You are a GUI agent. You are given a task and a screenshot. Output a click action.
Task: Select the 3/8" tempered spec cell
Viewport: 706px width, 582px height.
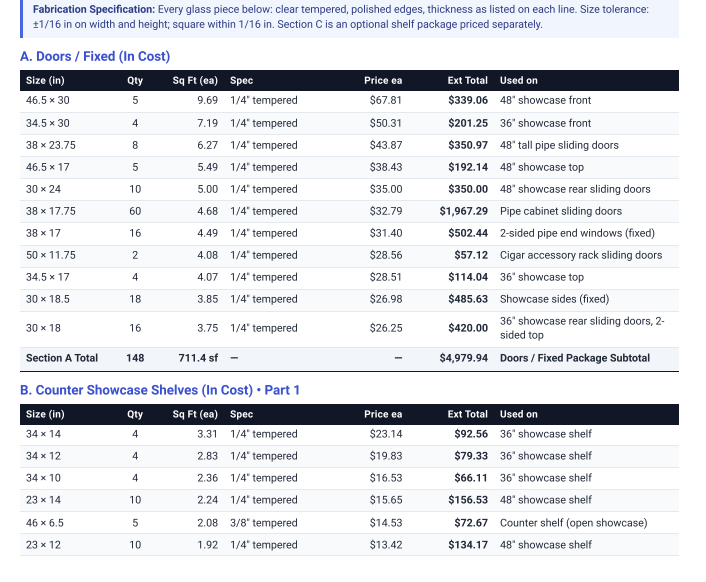(263, 523)
